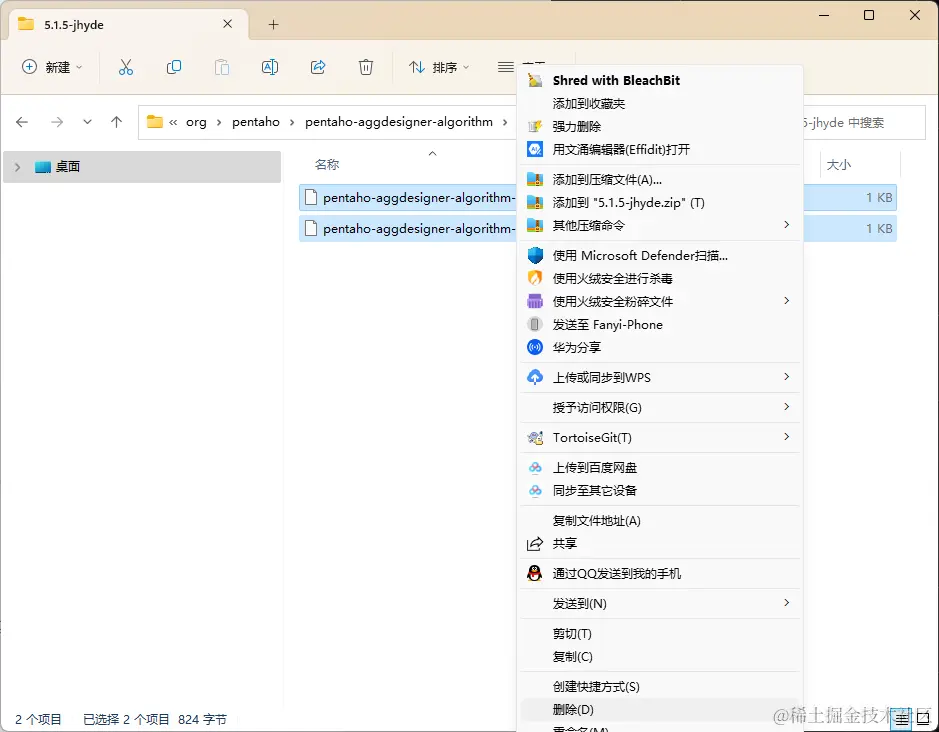Select 桌面 in the navigation pane
The width and height of the screenshot is (939, 732).
[142, 167]
